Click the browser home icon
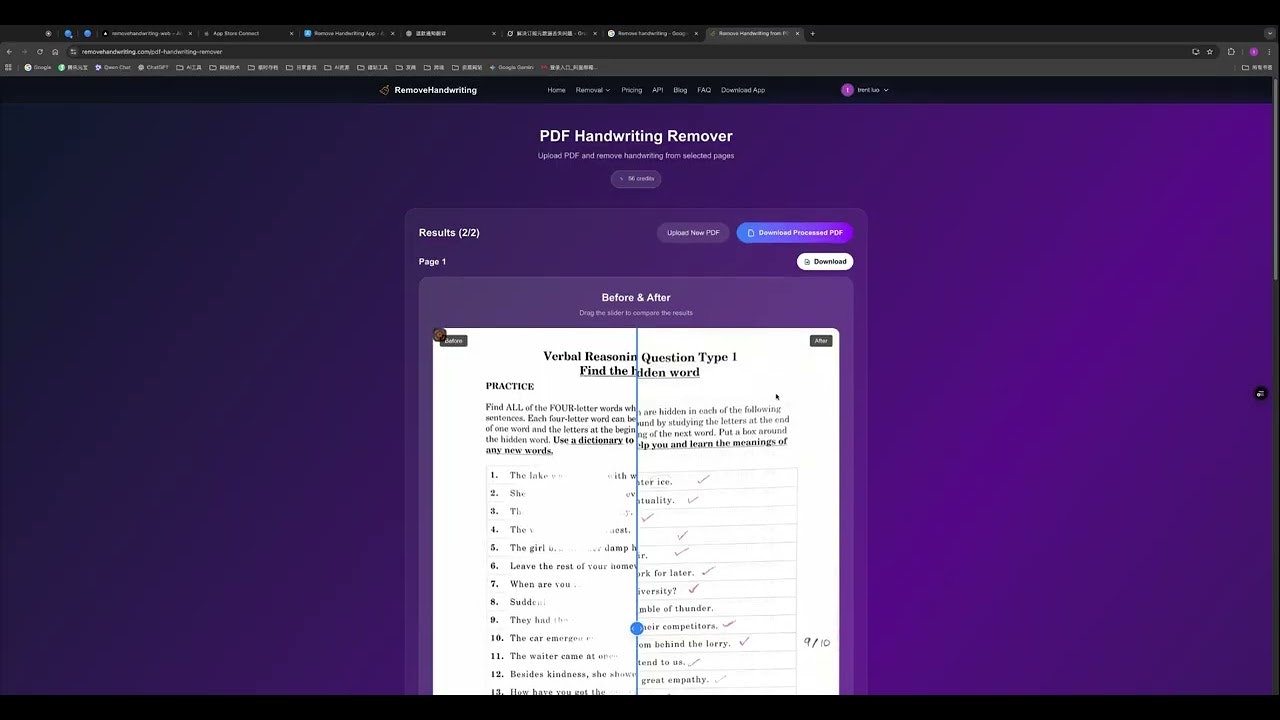Image resolution: width=1280 pixels, height=720 pixels. [x=55, y=51]
